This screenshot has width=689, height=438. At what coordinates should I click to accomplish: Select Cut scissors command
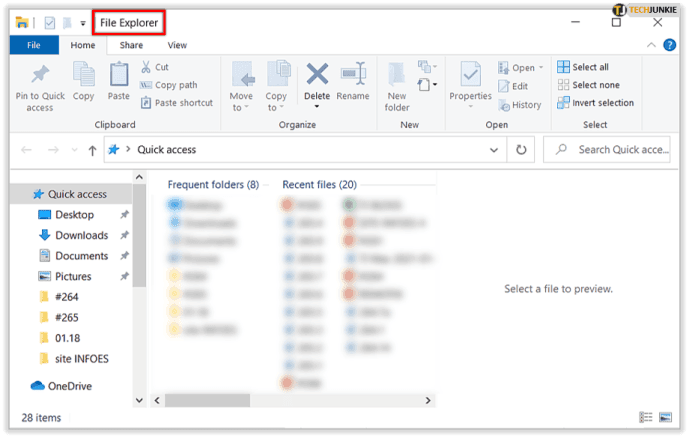pos(155,67)
